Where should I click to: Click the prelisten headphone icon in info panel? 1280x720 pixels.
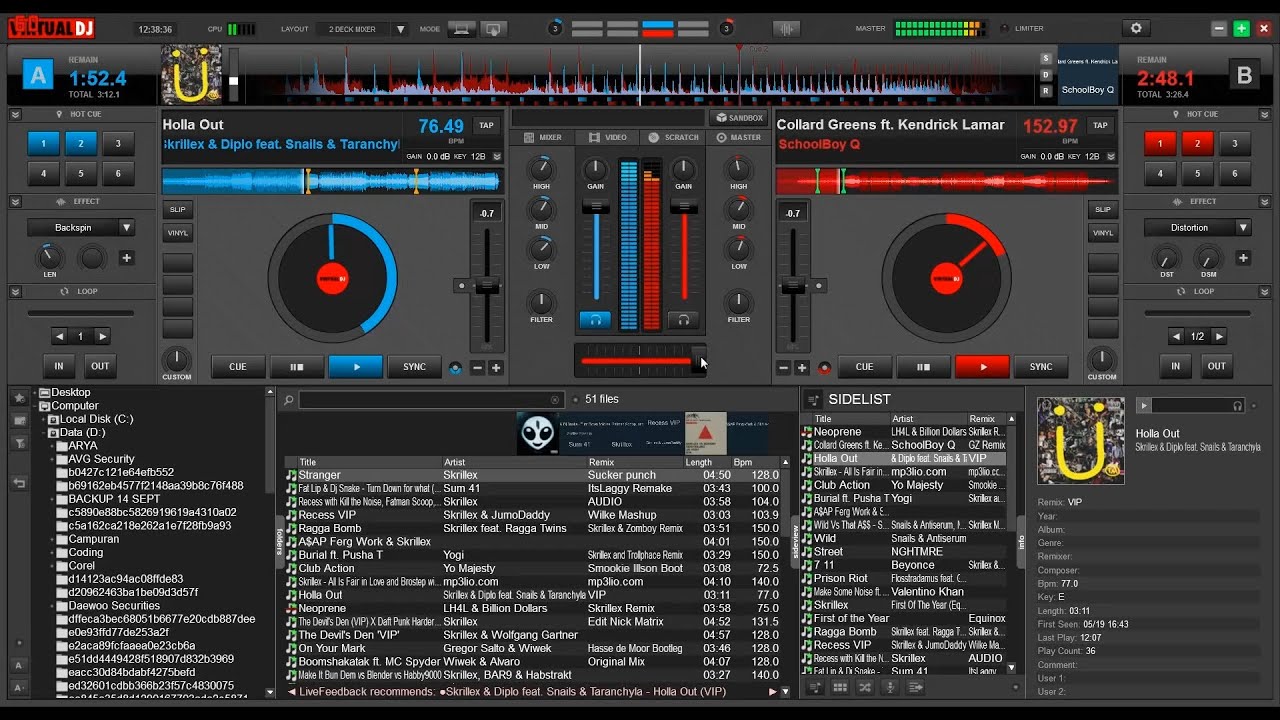point(1238,405)
